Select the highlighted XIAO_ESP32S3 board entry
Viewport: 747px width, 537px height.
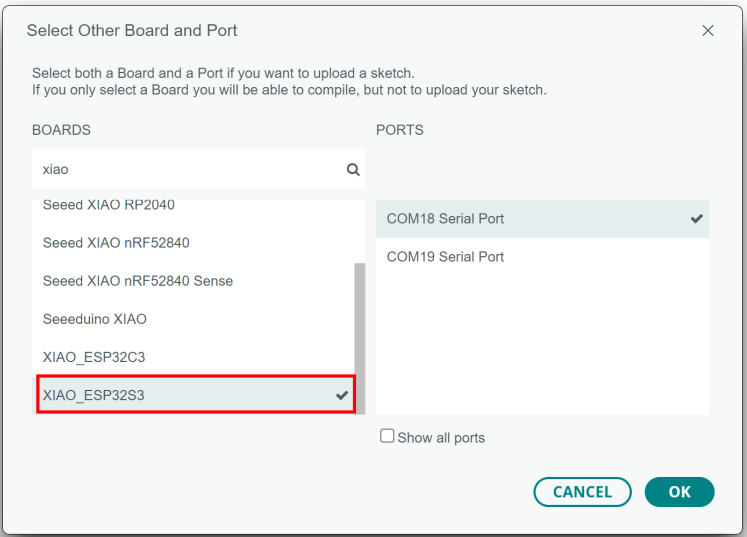pos(94,396)
